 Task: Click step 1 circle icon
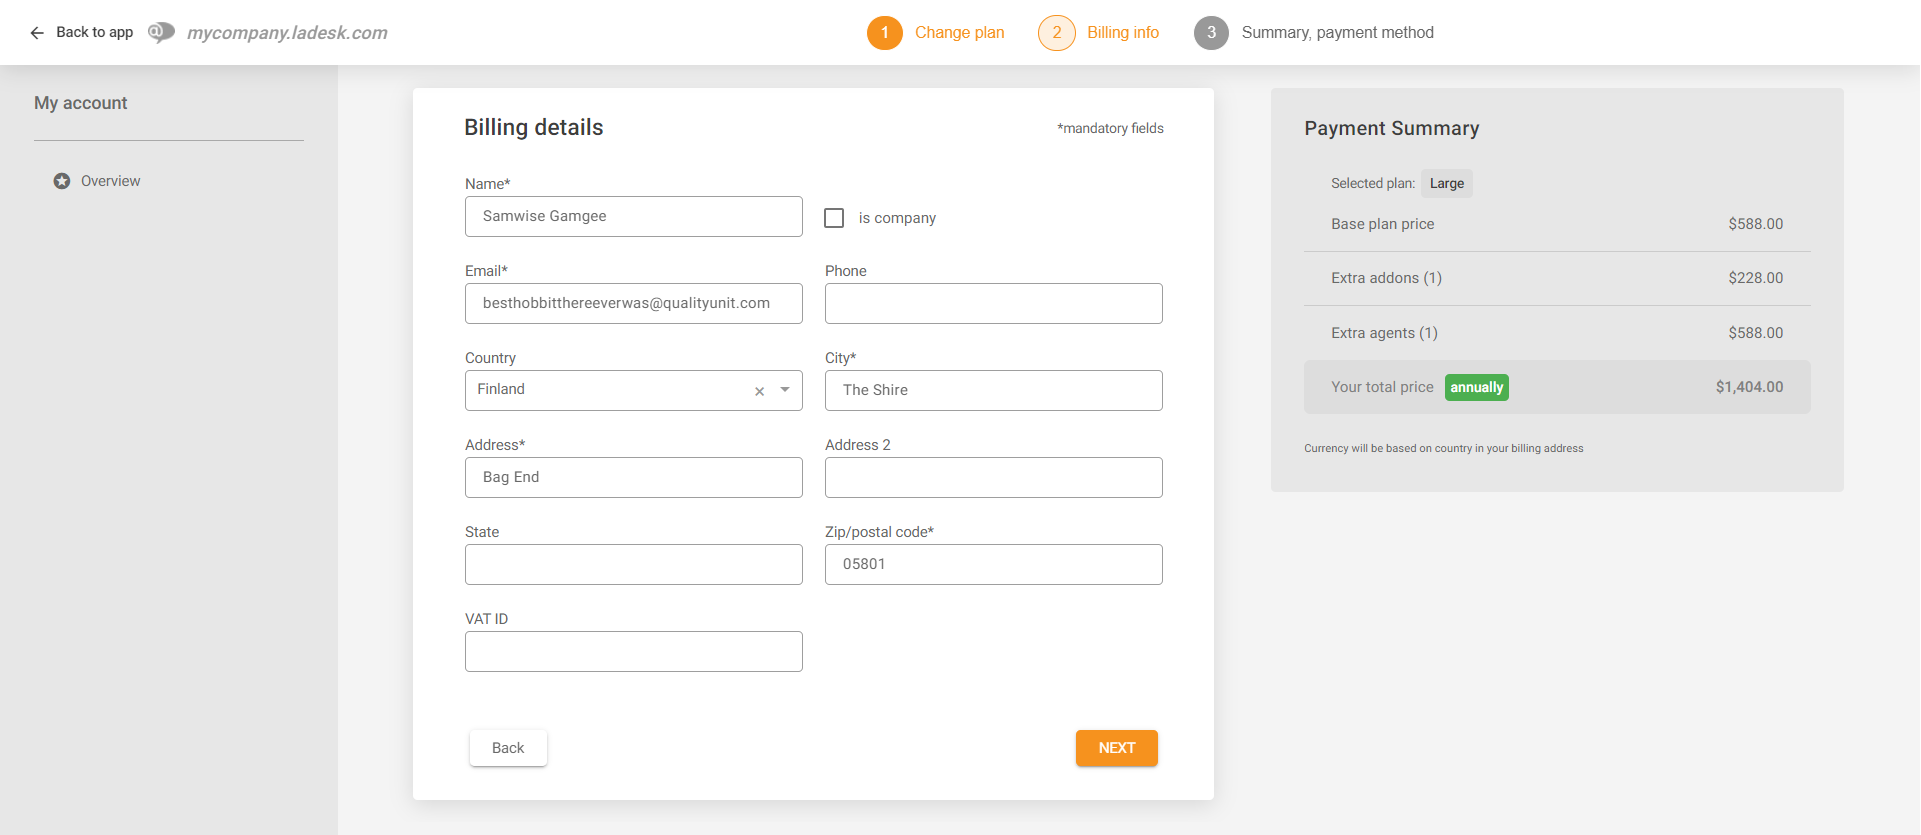[884, 33]
